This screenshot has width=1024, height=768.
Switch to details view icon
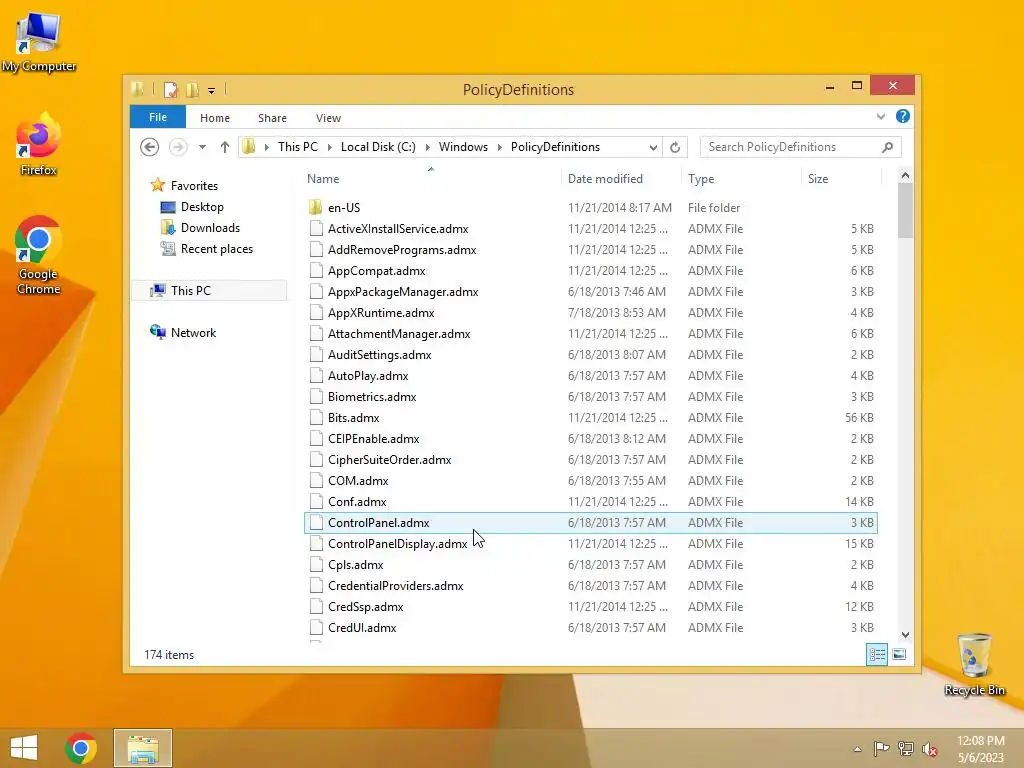876,654
